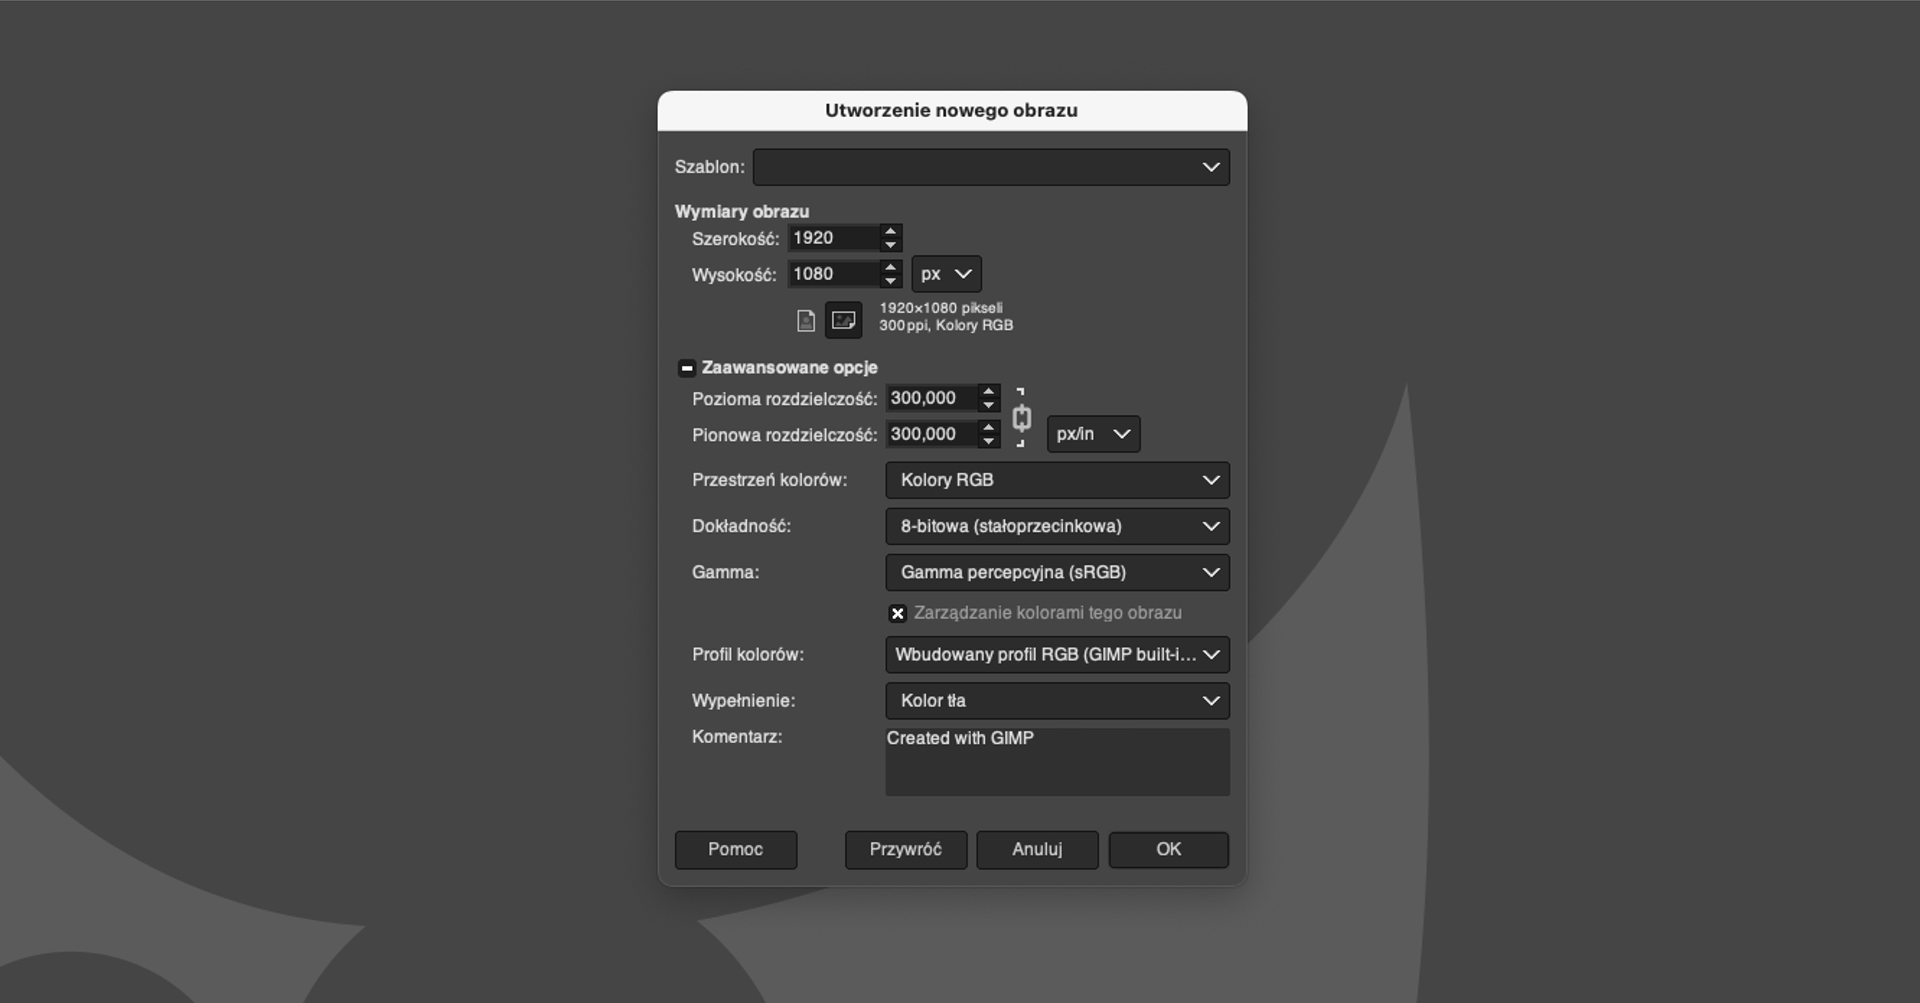Decrease Pionowa rozdzielczość with down arrow

click(x=988, y=441)
